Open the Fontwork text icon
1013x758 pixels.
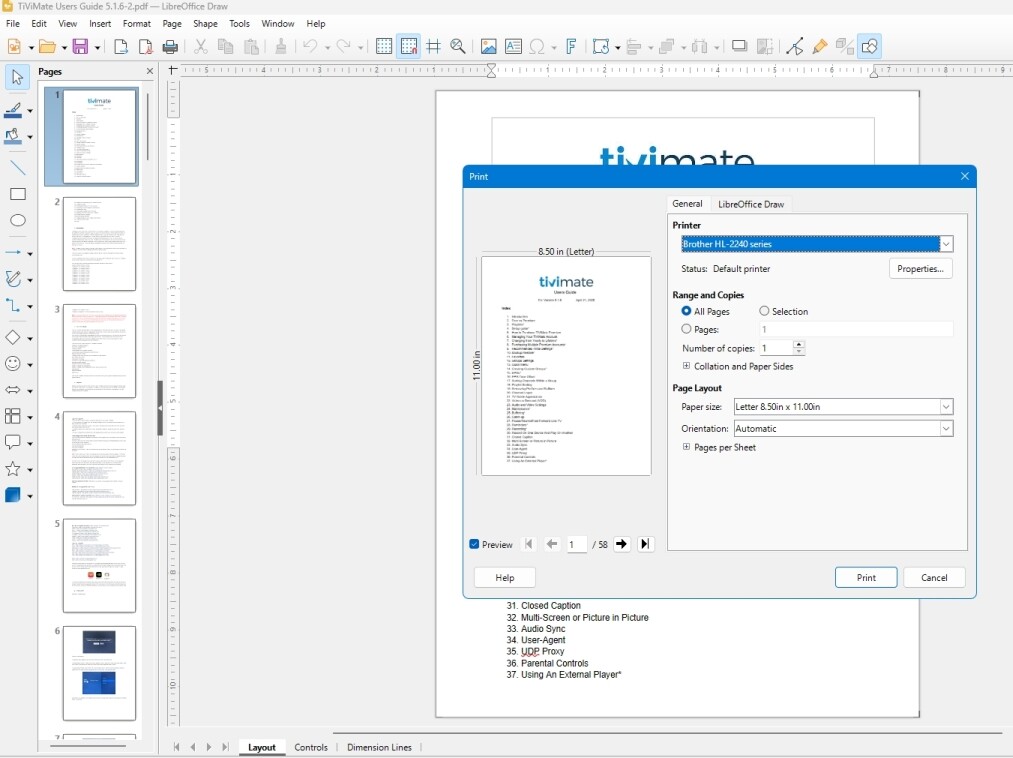pos(570,47)
